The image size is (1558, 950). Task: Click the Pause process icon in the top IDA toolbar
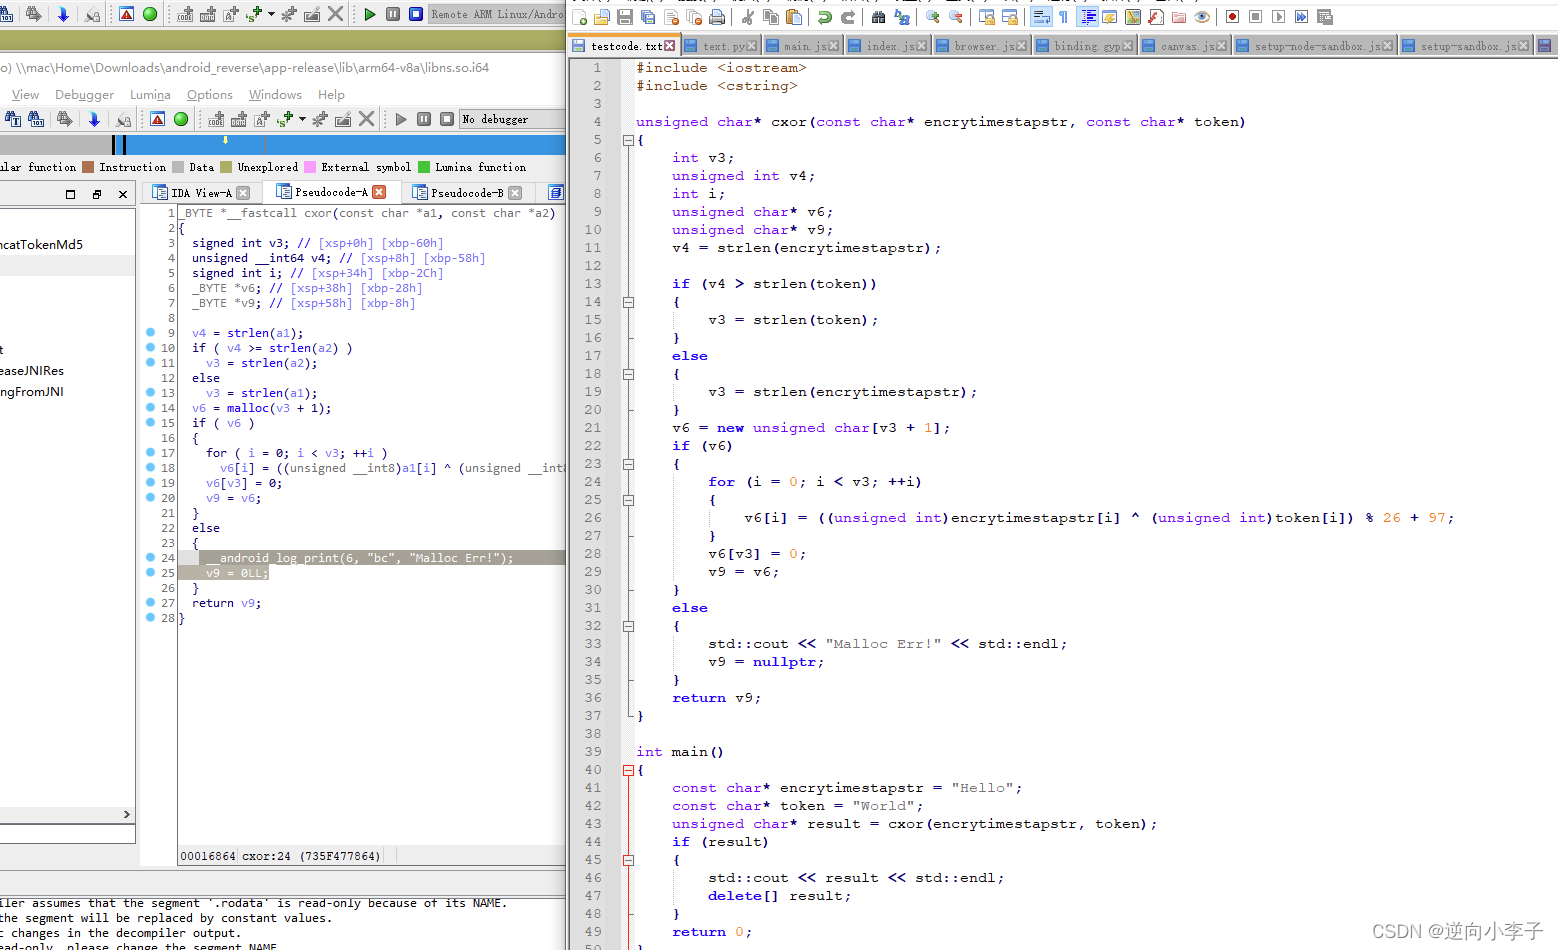(393, 14)
